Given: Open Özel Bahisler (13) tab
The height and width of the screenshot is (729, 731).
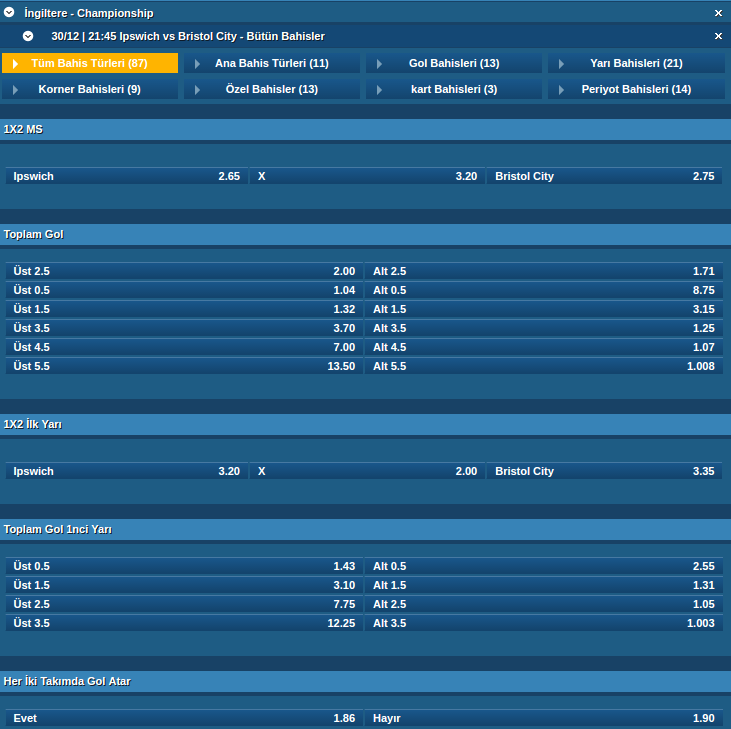Looking at the screenshot, I should (272, 89).
